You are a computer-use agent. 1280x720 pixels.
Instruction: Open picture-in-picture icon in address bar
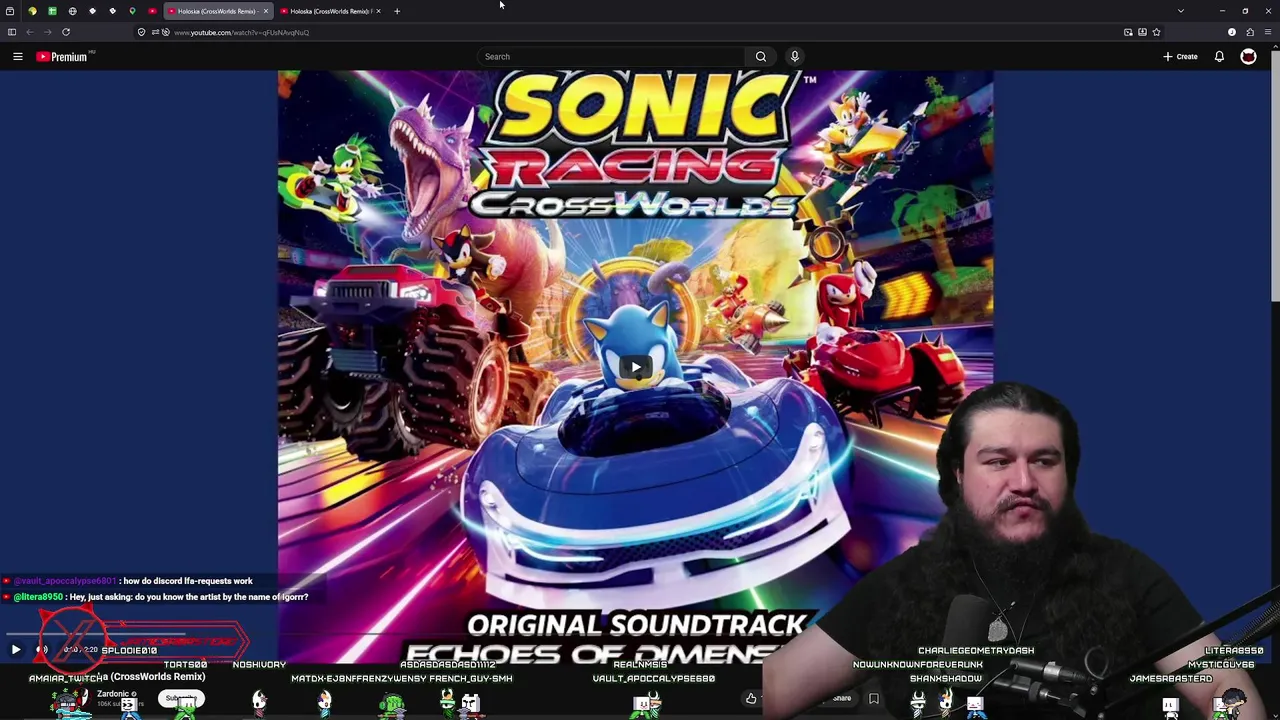[x=1128, y=32]
